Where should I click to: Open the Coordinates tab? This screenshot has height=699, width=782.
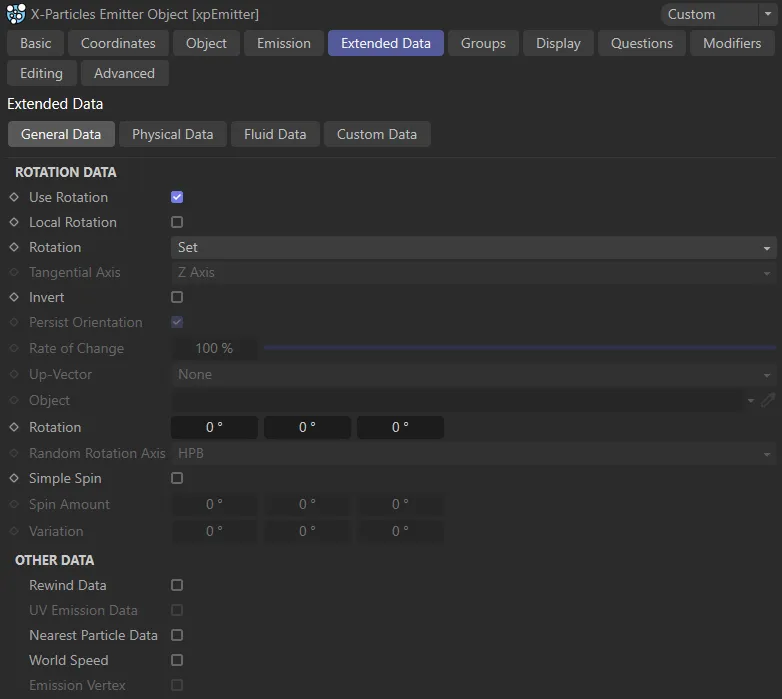(x=118, y=43)
